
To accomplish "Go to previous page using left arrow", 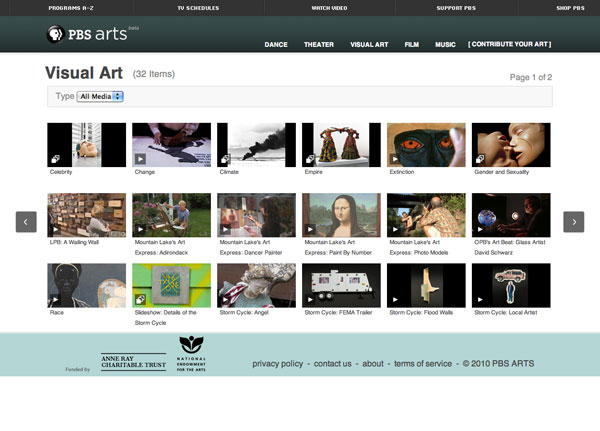I will [26, 222].
